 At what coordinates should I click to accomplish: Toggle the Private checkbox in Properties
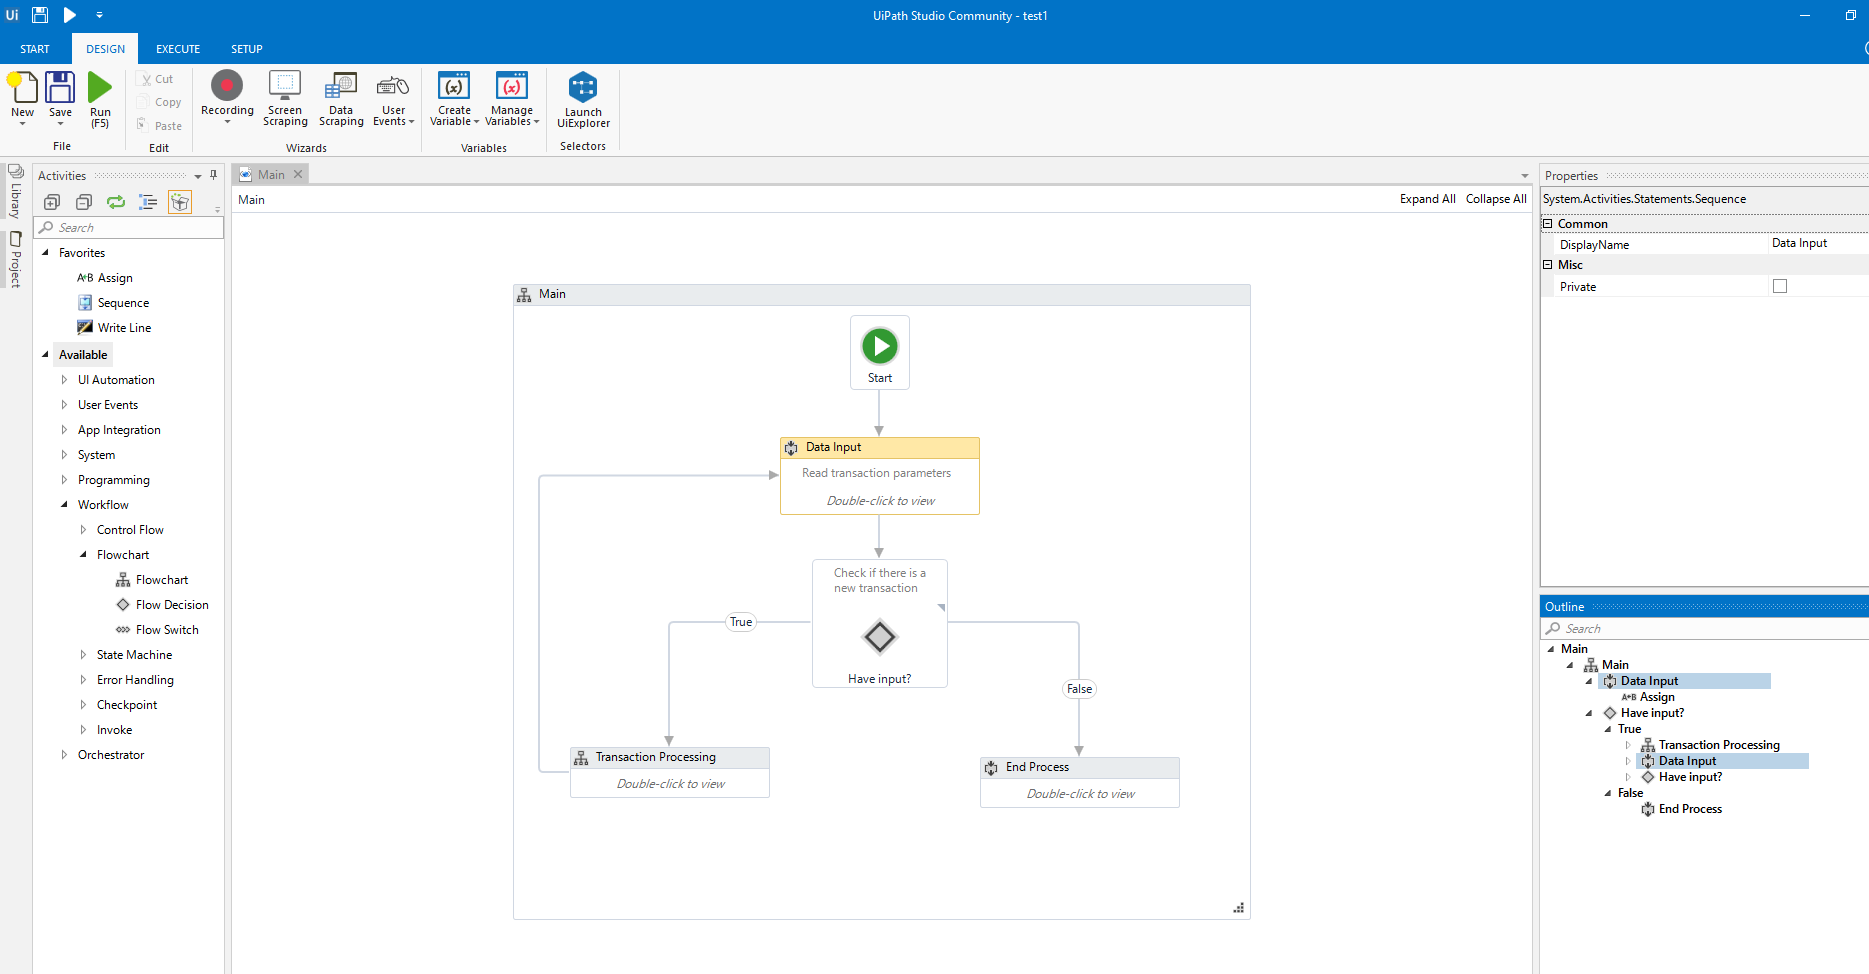point(1779,286)
